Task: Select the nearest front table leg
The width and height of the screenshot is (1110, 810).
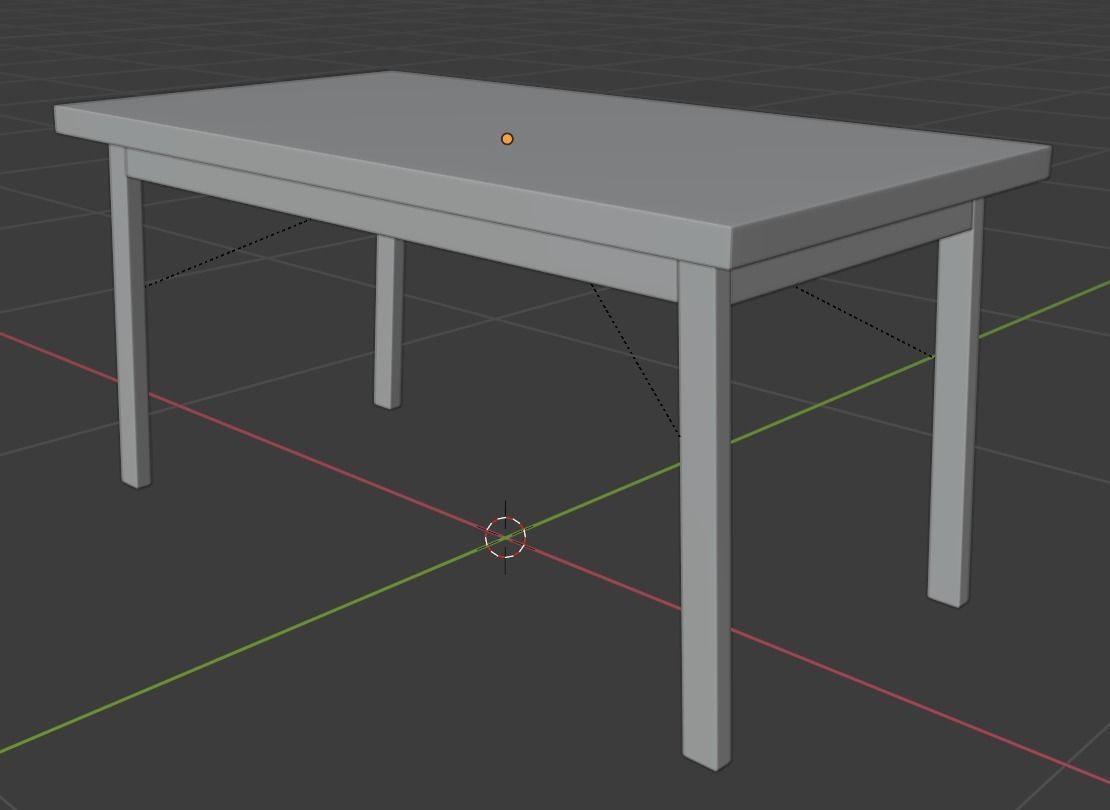Action: 705,517
